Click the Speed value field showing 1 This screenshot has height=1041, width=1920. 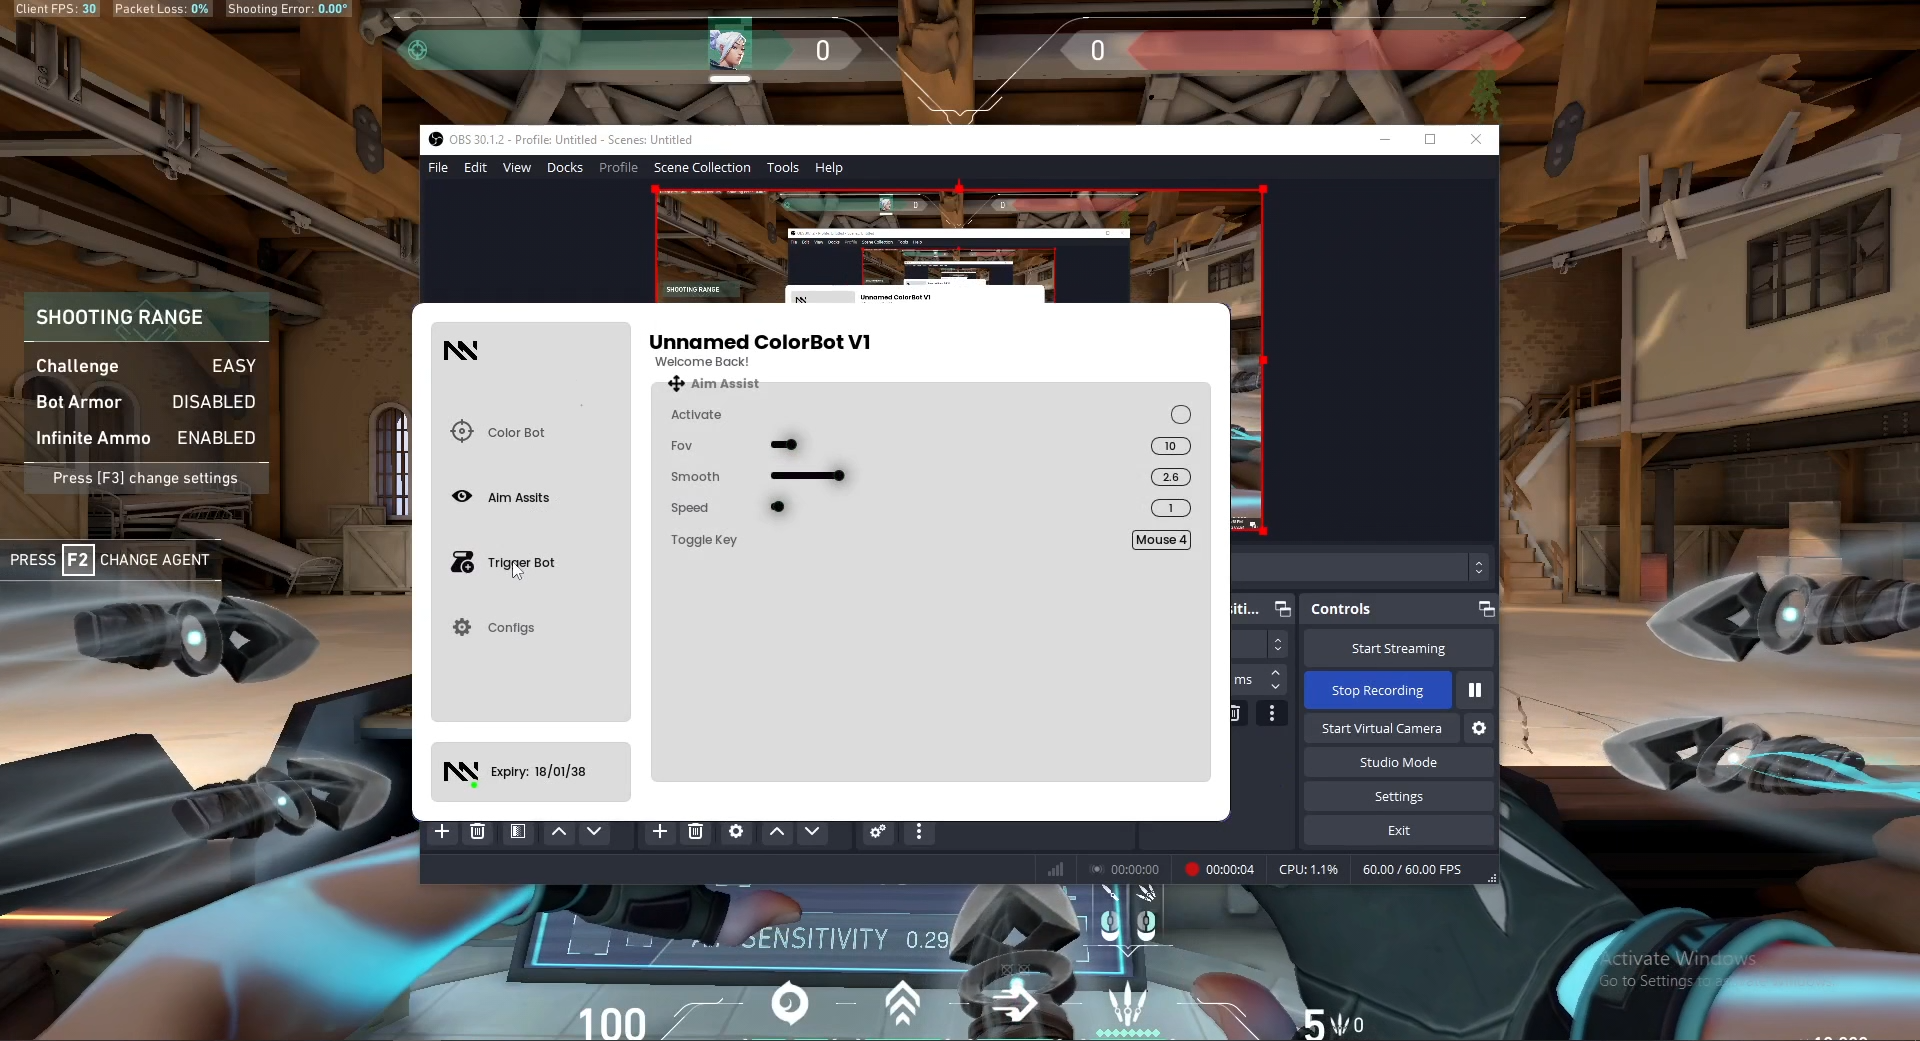coord(1170,508)
